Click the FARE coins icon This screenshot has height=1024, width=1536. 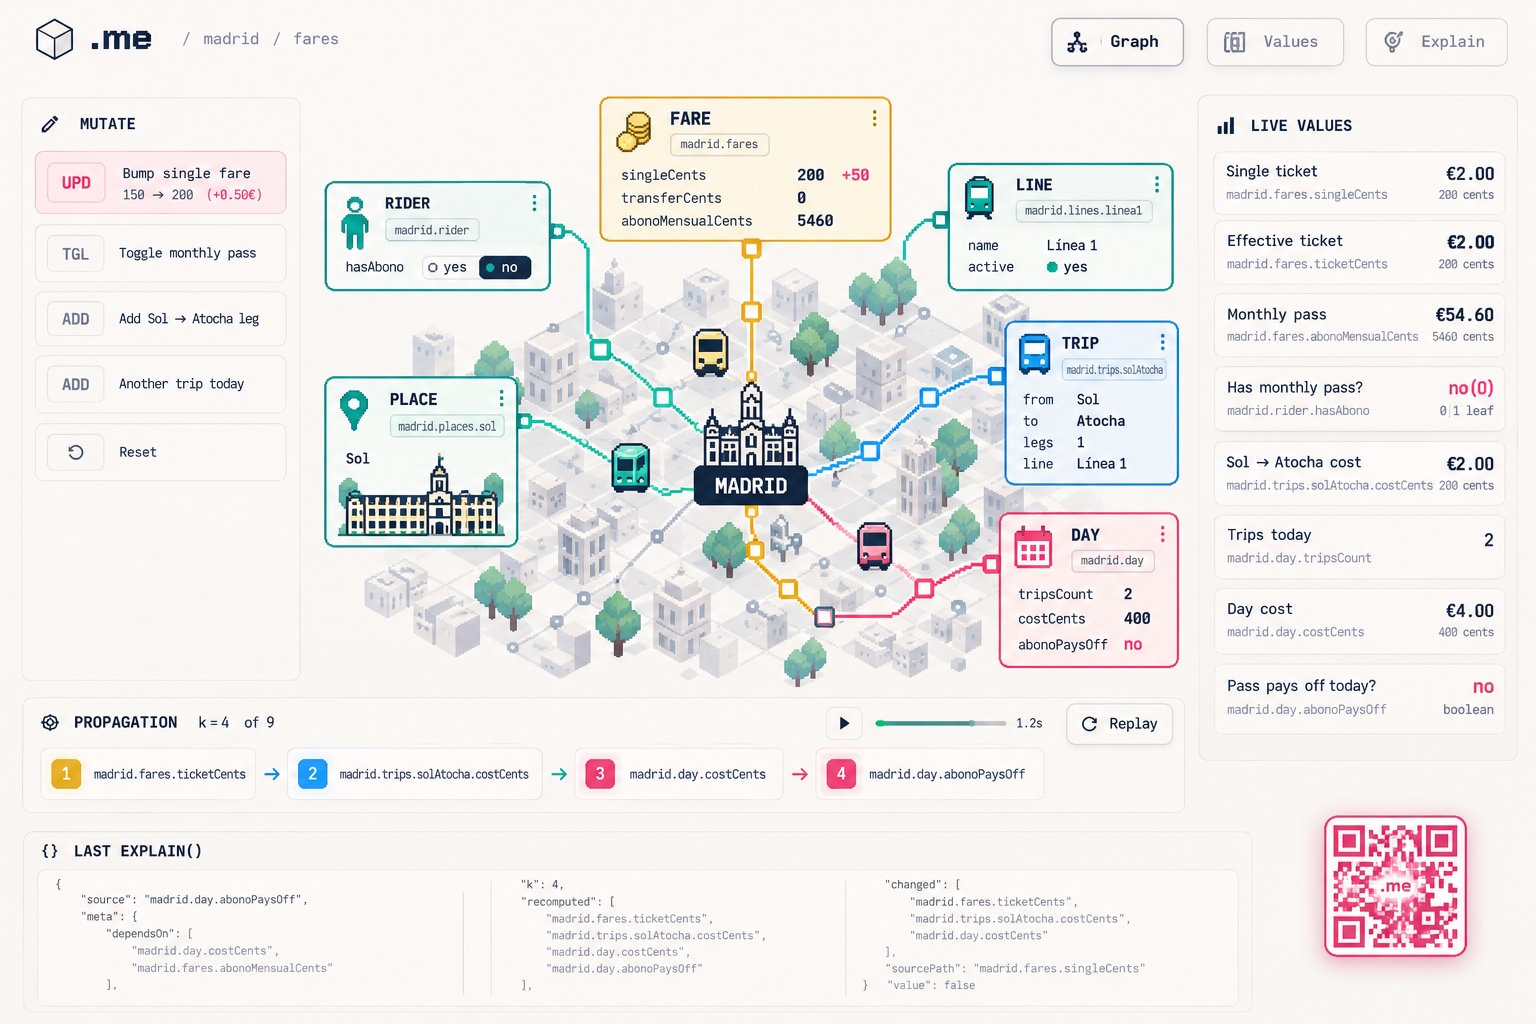click(x=634, y=132)
